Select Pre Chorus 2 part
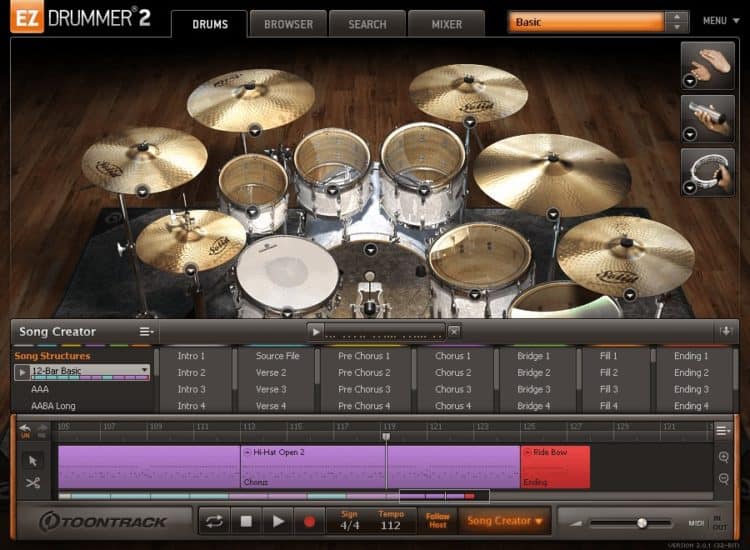Image resolution: width=750 pixels, height=550 pixels. tap(364, 373)
